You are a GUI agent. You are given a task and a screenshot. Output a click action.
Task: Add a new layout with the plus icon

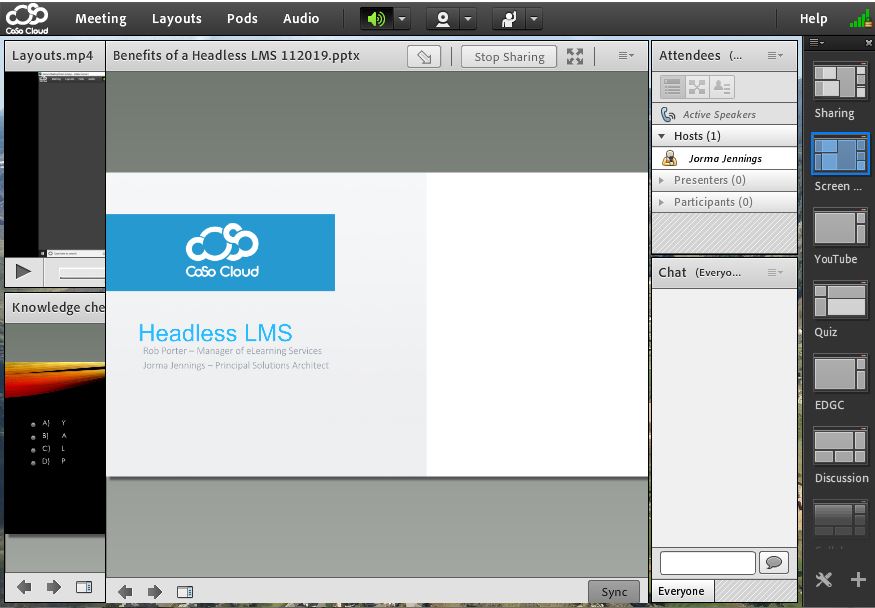[x=858, y=580]
